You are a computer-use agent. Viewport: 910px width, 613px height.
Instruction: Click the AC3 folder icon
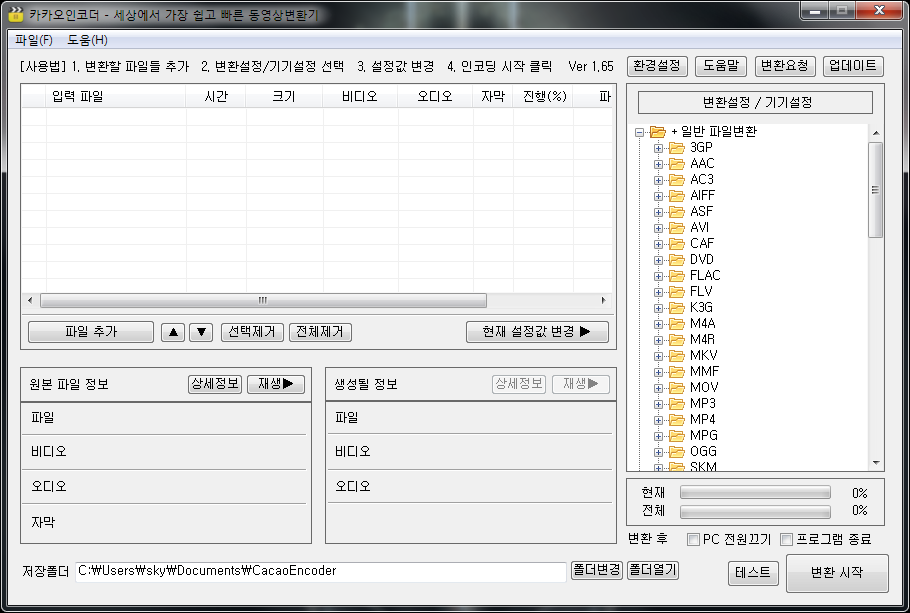[x=677, y=180]
